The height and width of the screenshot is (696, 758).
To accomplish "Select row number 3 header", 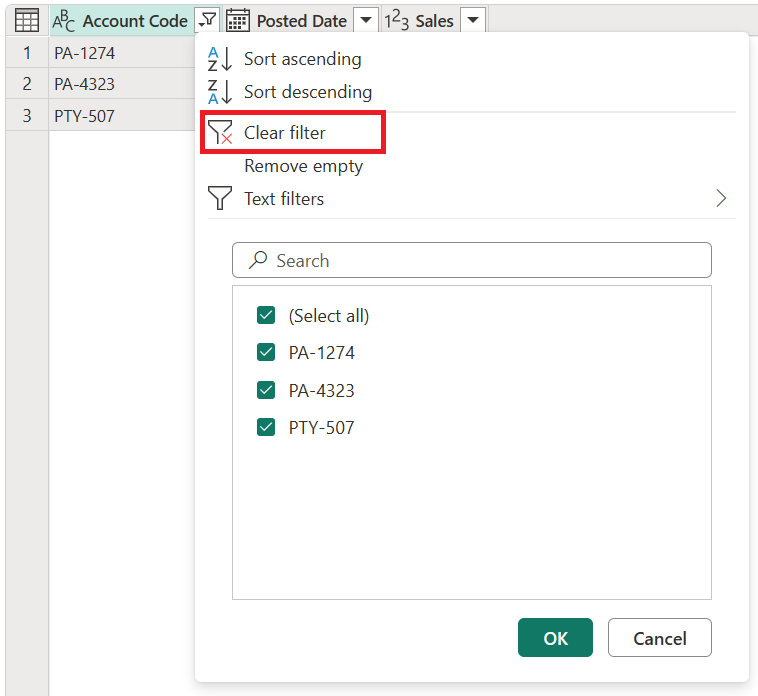I will coord(27,116).
